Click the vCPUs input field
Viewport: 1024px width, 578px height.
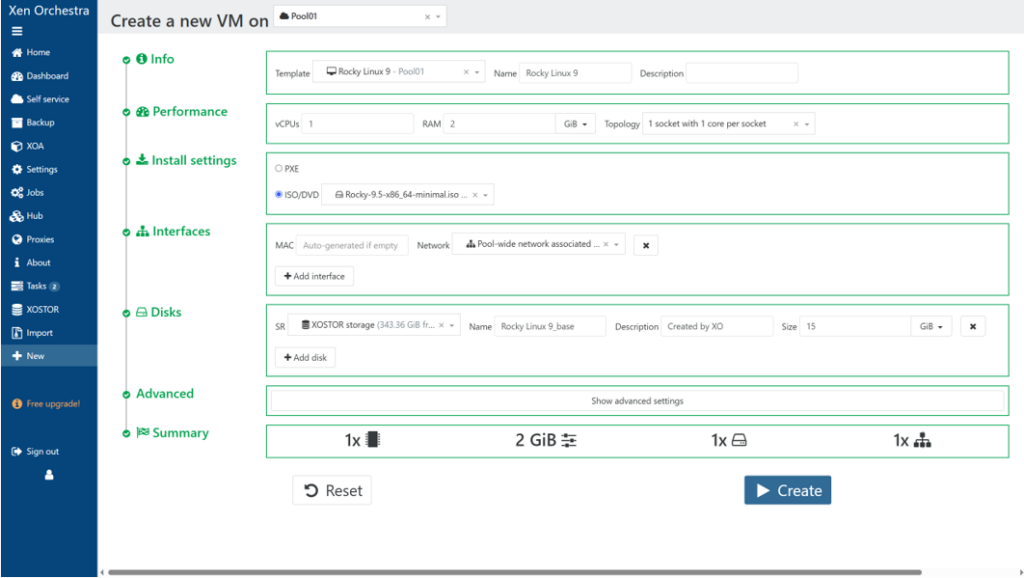click(x=357, y=124)
